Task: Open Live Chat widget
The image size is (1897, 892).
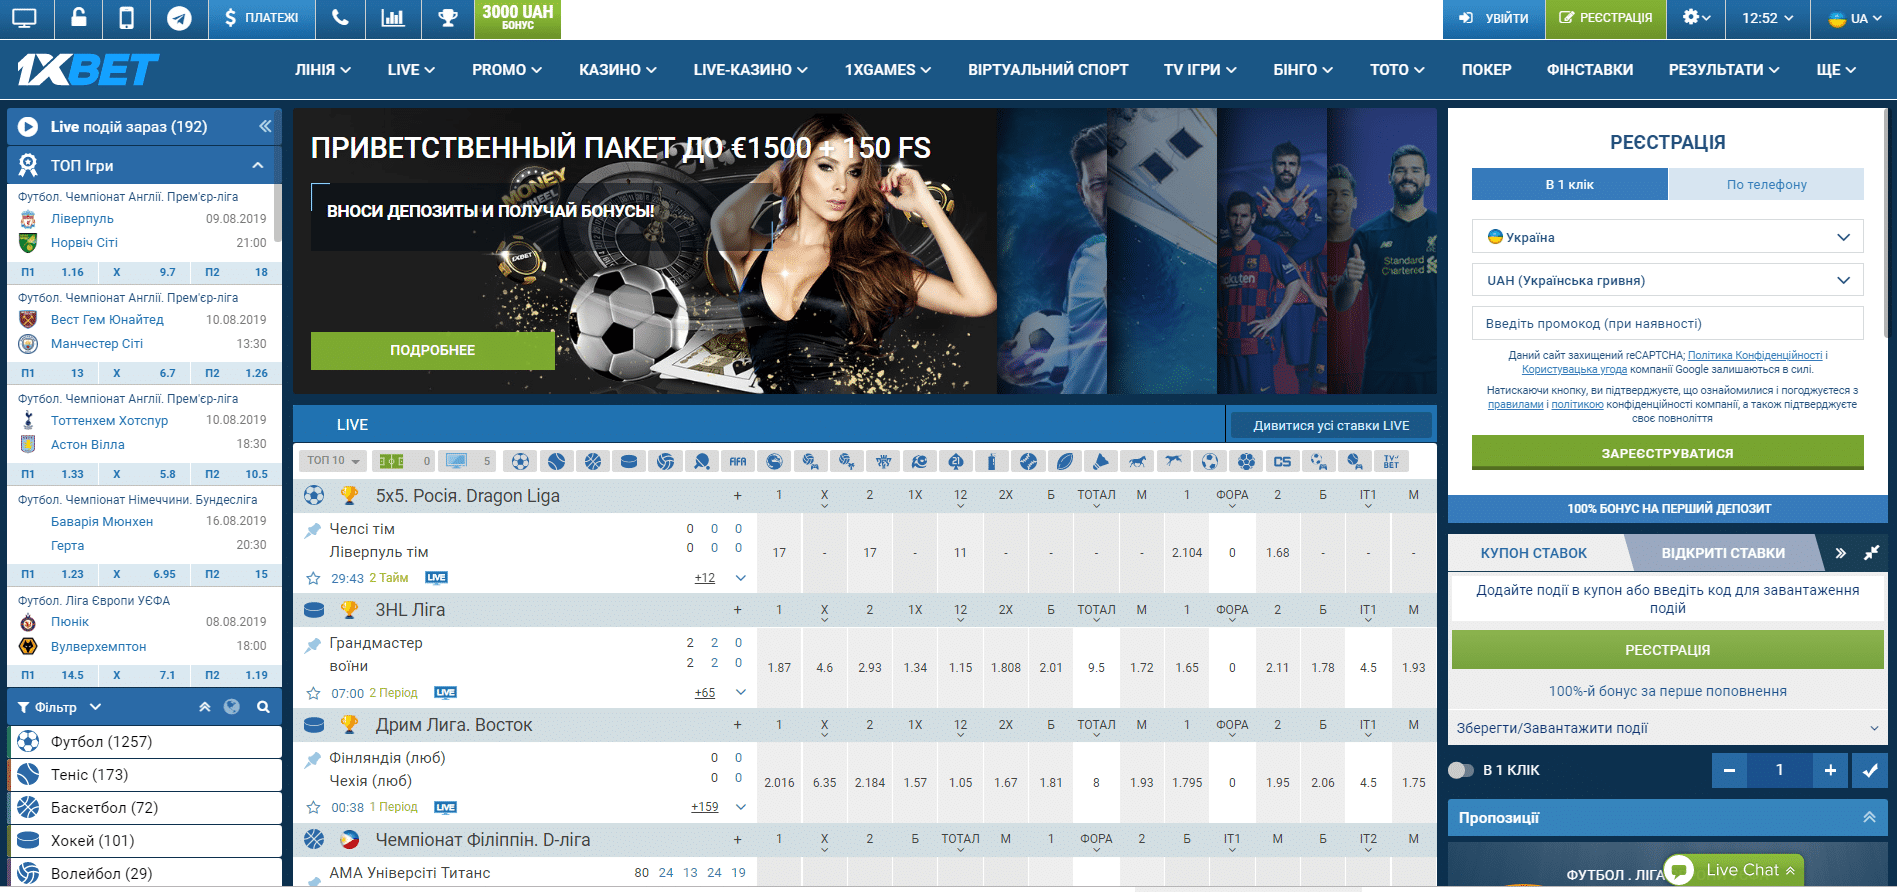Action: 1734,870
